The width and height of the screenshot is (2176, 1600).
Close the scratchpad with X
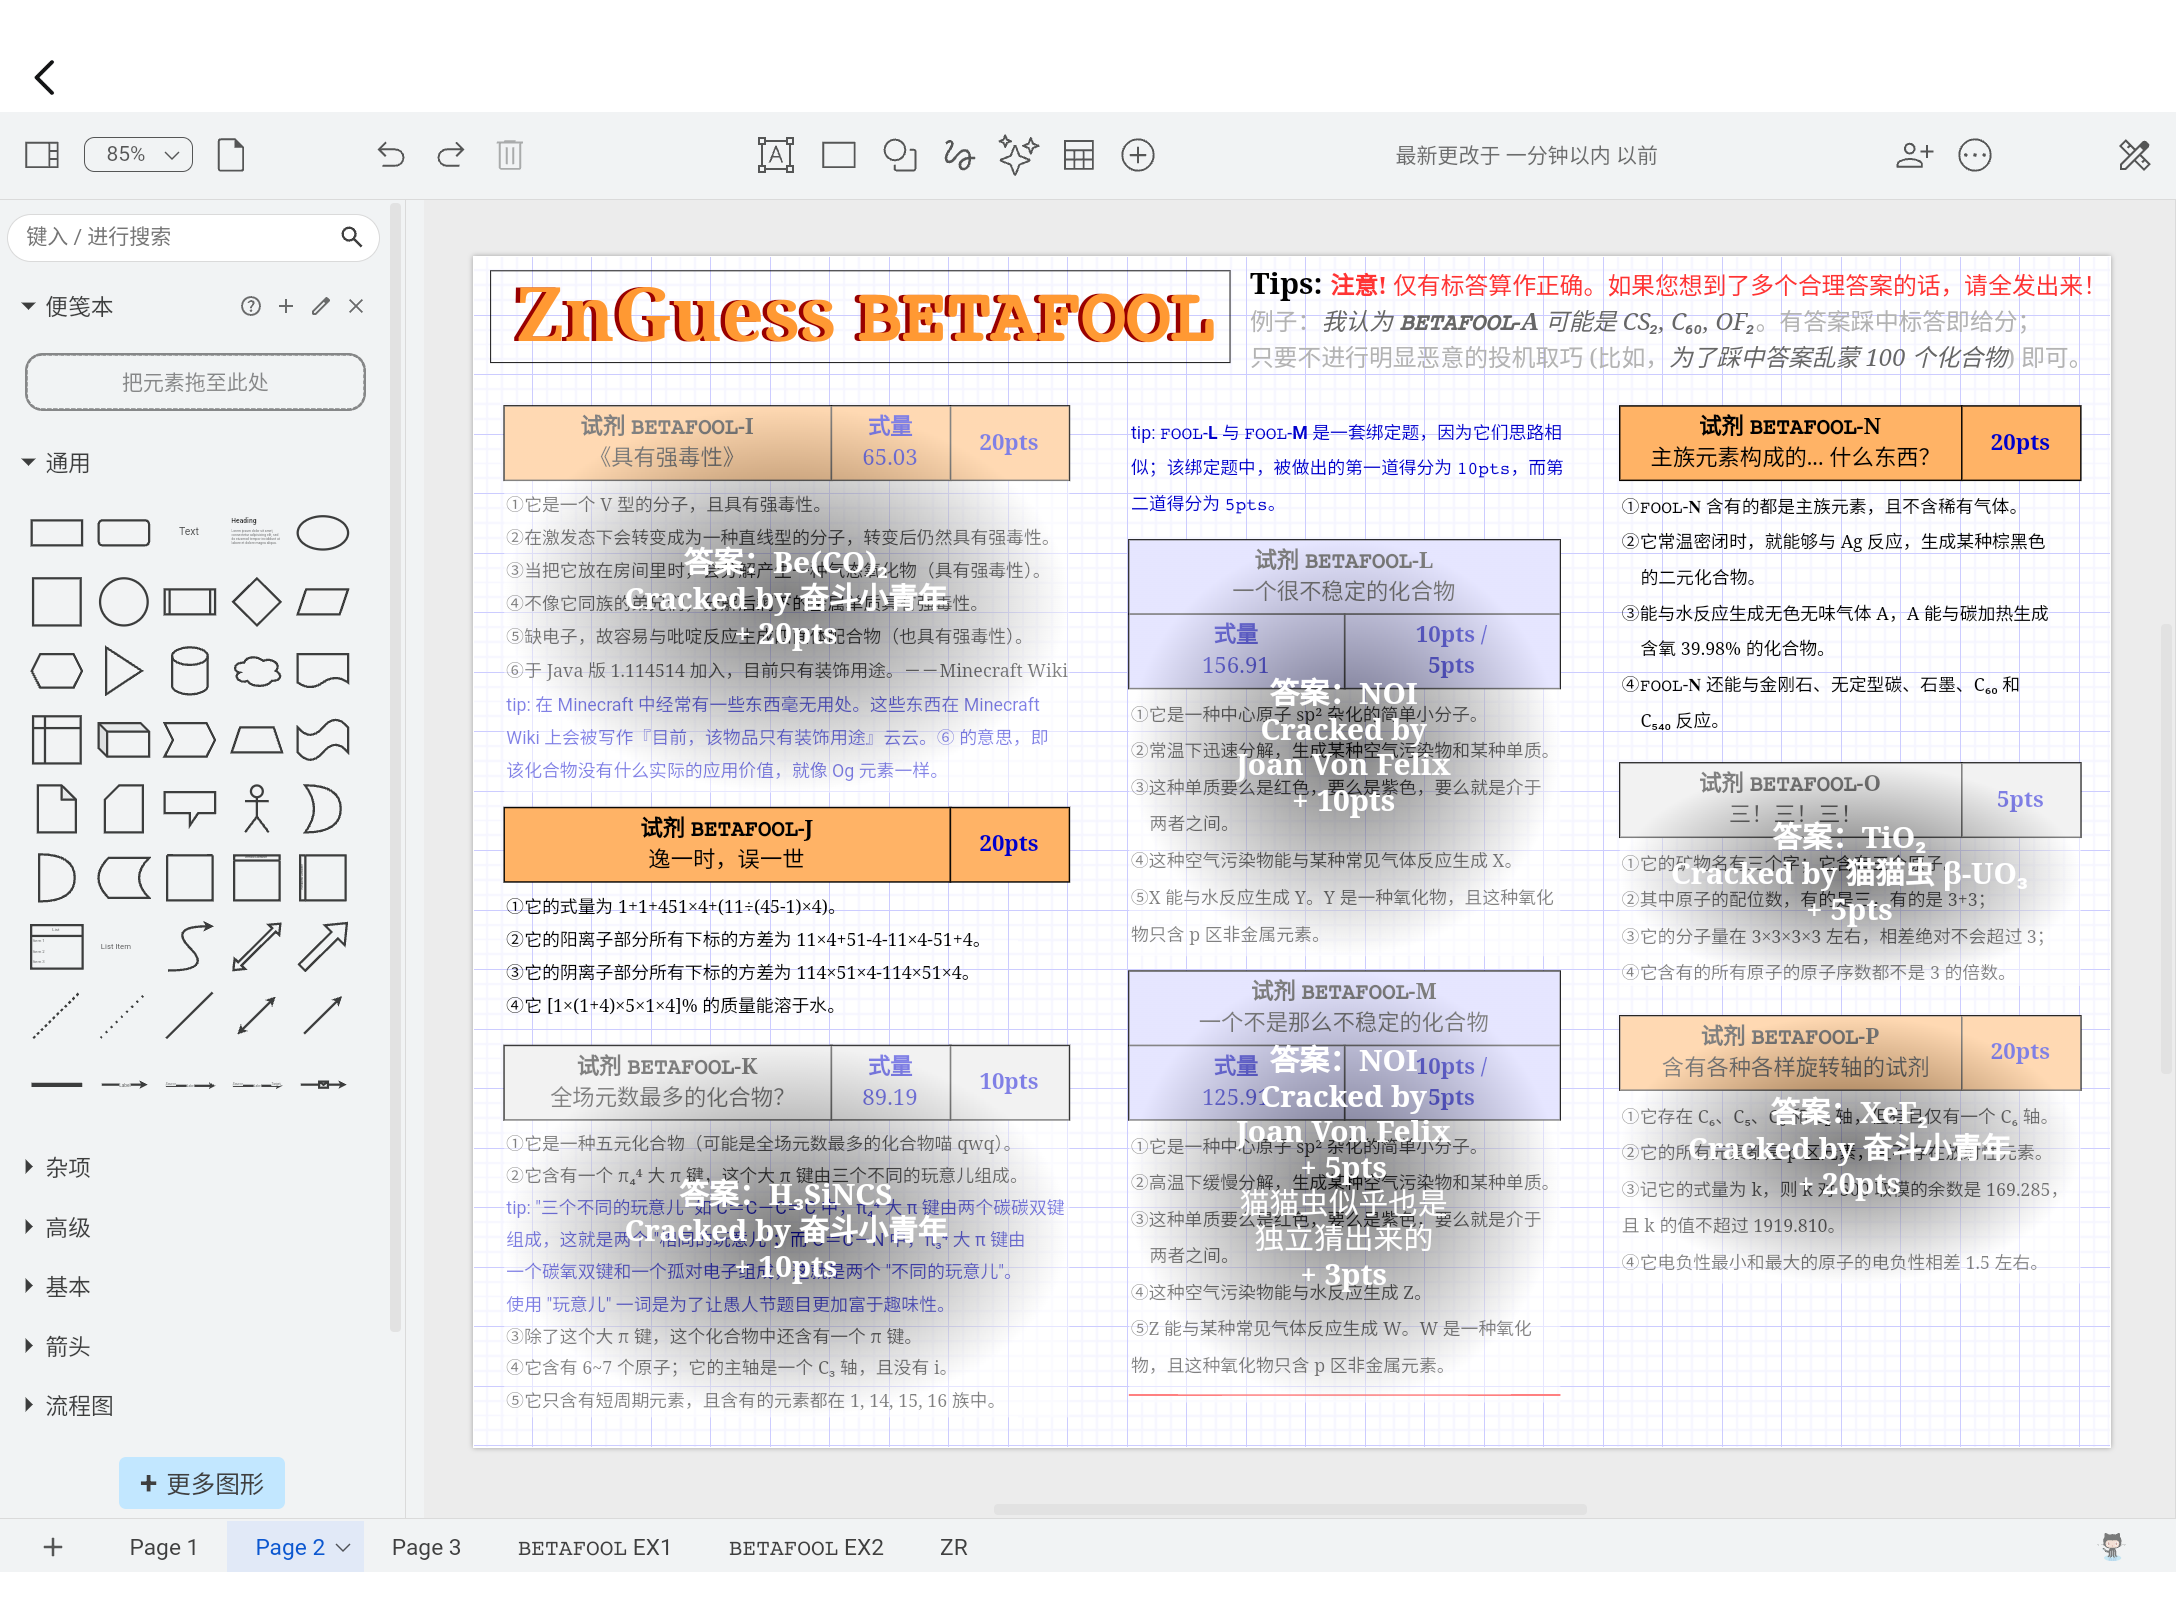click(x=356, y=306)
